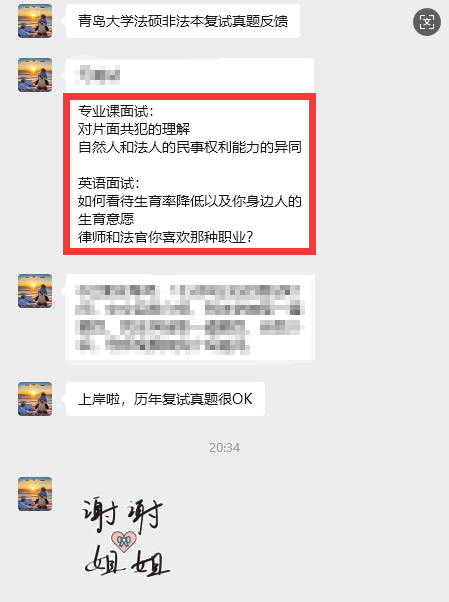The height and width of the screenshot is (602, 449).
Task: Click the 律师和法官你喜欢那种职业 question line
Action: pos(166,237)
